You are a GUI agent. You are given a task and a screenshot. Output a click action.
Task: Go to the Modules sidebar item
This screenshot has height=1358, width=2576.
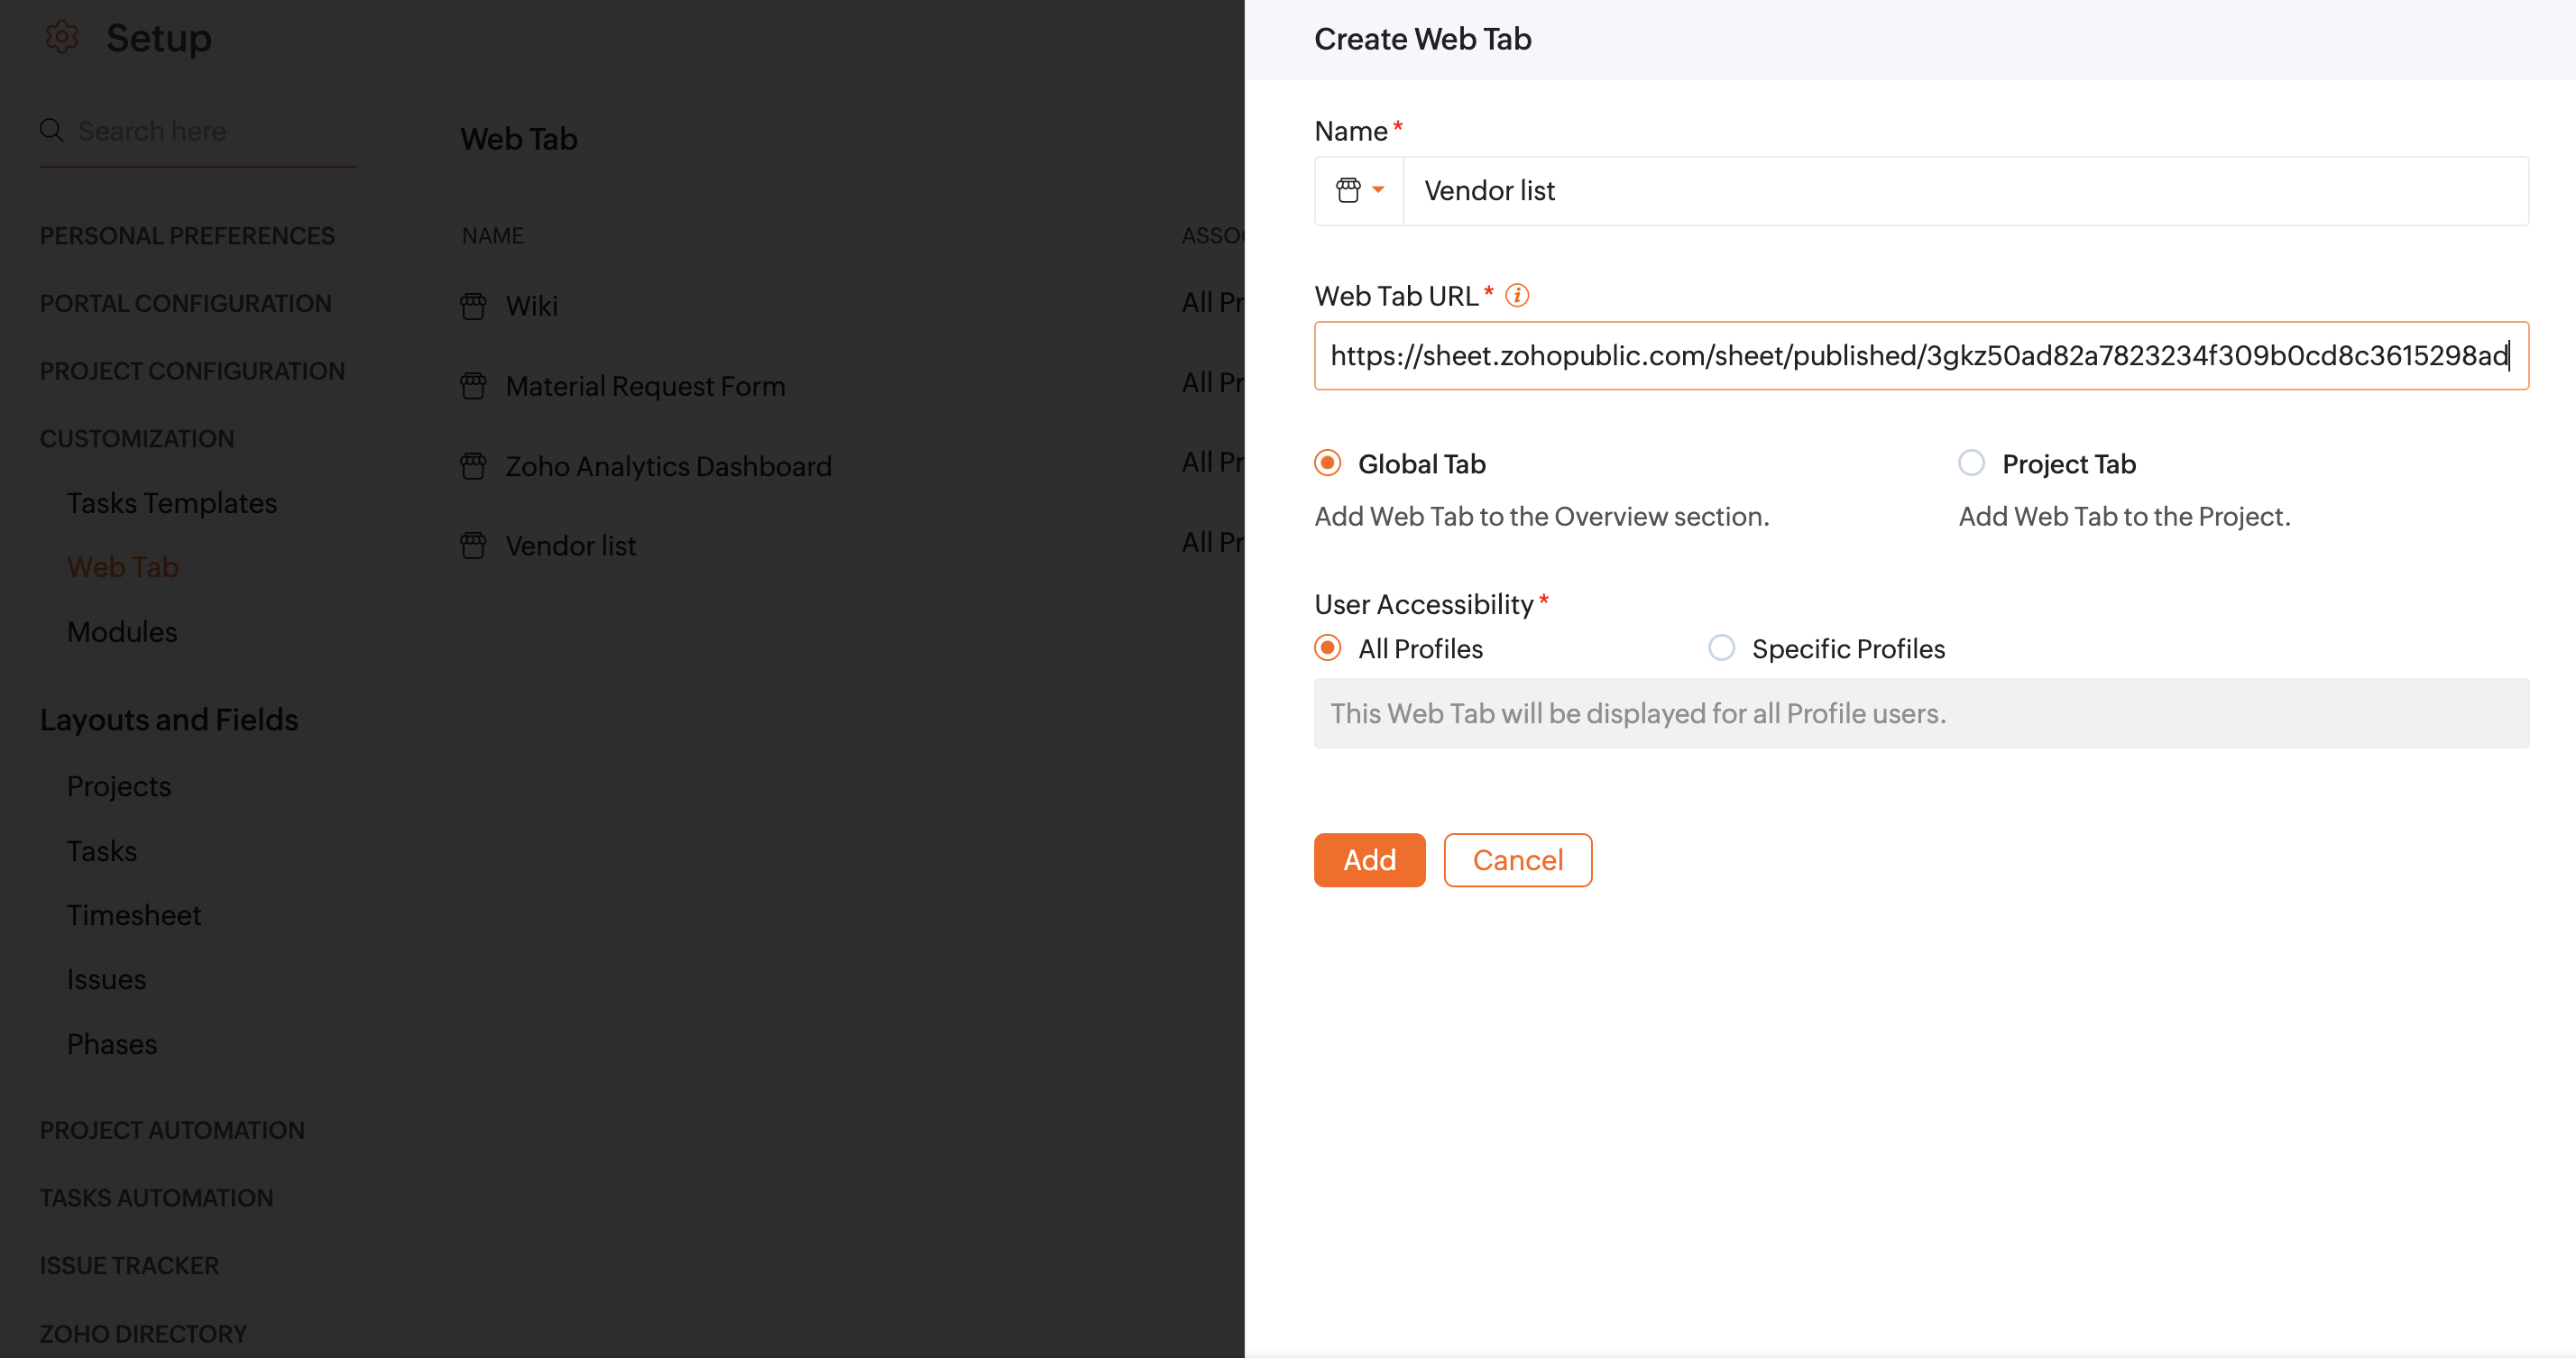[122, 632]
